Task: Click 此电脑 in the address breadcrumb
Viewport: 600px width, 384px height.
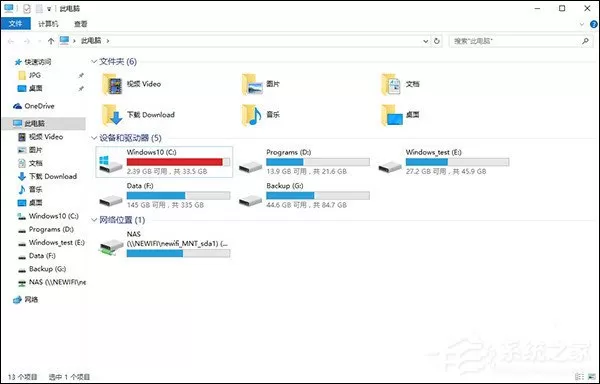Action: click(91, 41)
